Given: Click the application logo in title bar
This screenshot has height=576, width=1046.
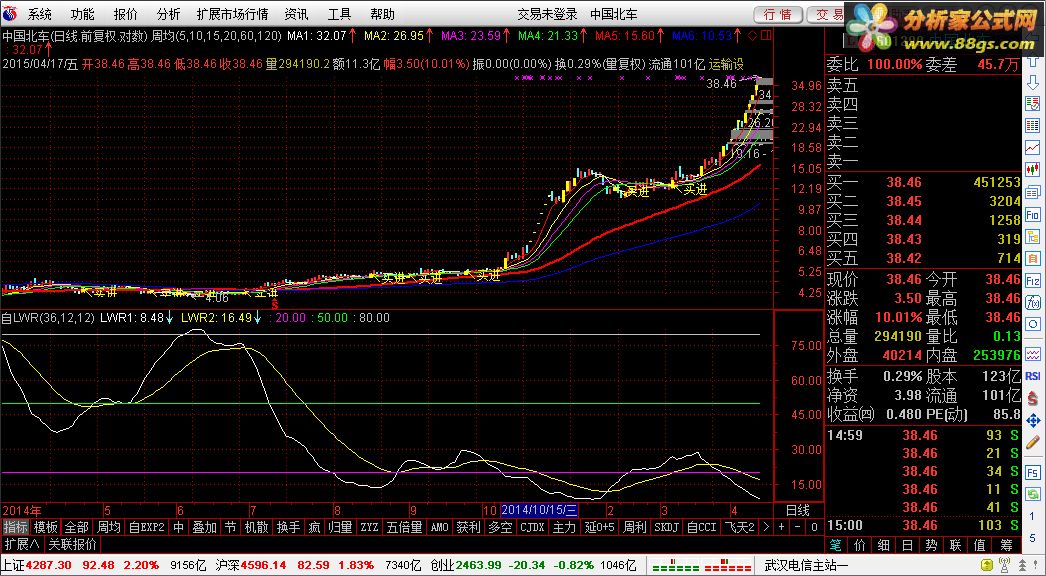Looking at the screenshot, I should (10, 14).
